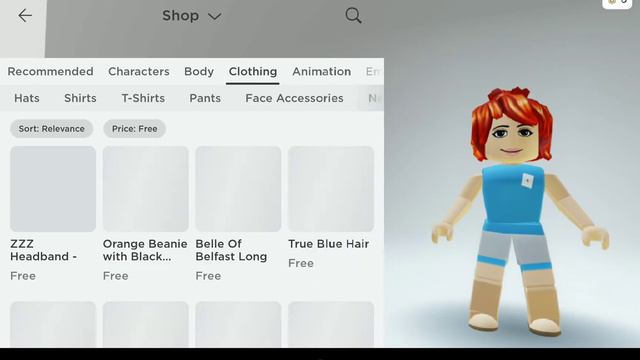This screenshot has width=640, height=360.
Task: Open ZZZ Headband item thumbnail
Action: [53, 189]
